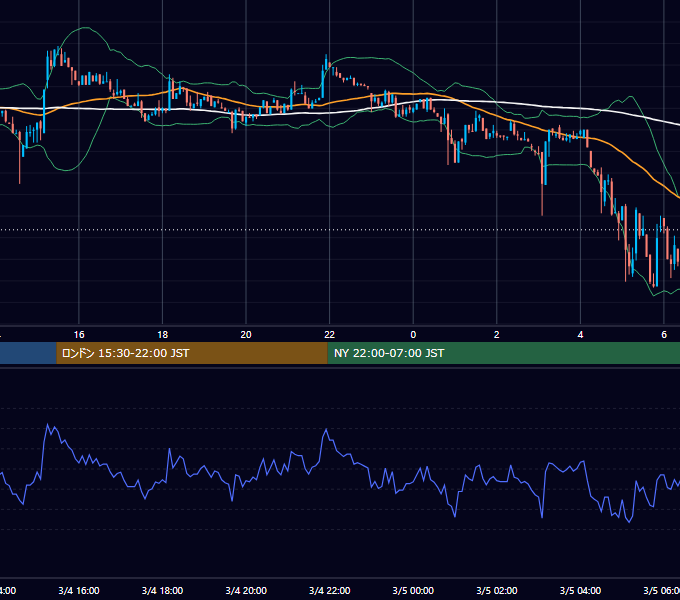Click the 22 hour label on upper axis
Screen dimensions: 680x600
click(x=330, y=335)
